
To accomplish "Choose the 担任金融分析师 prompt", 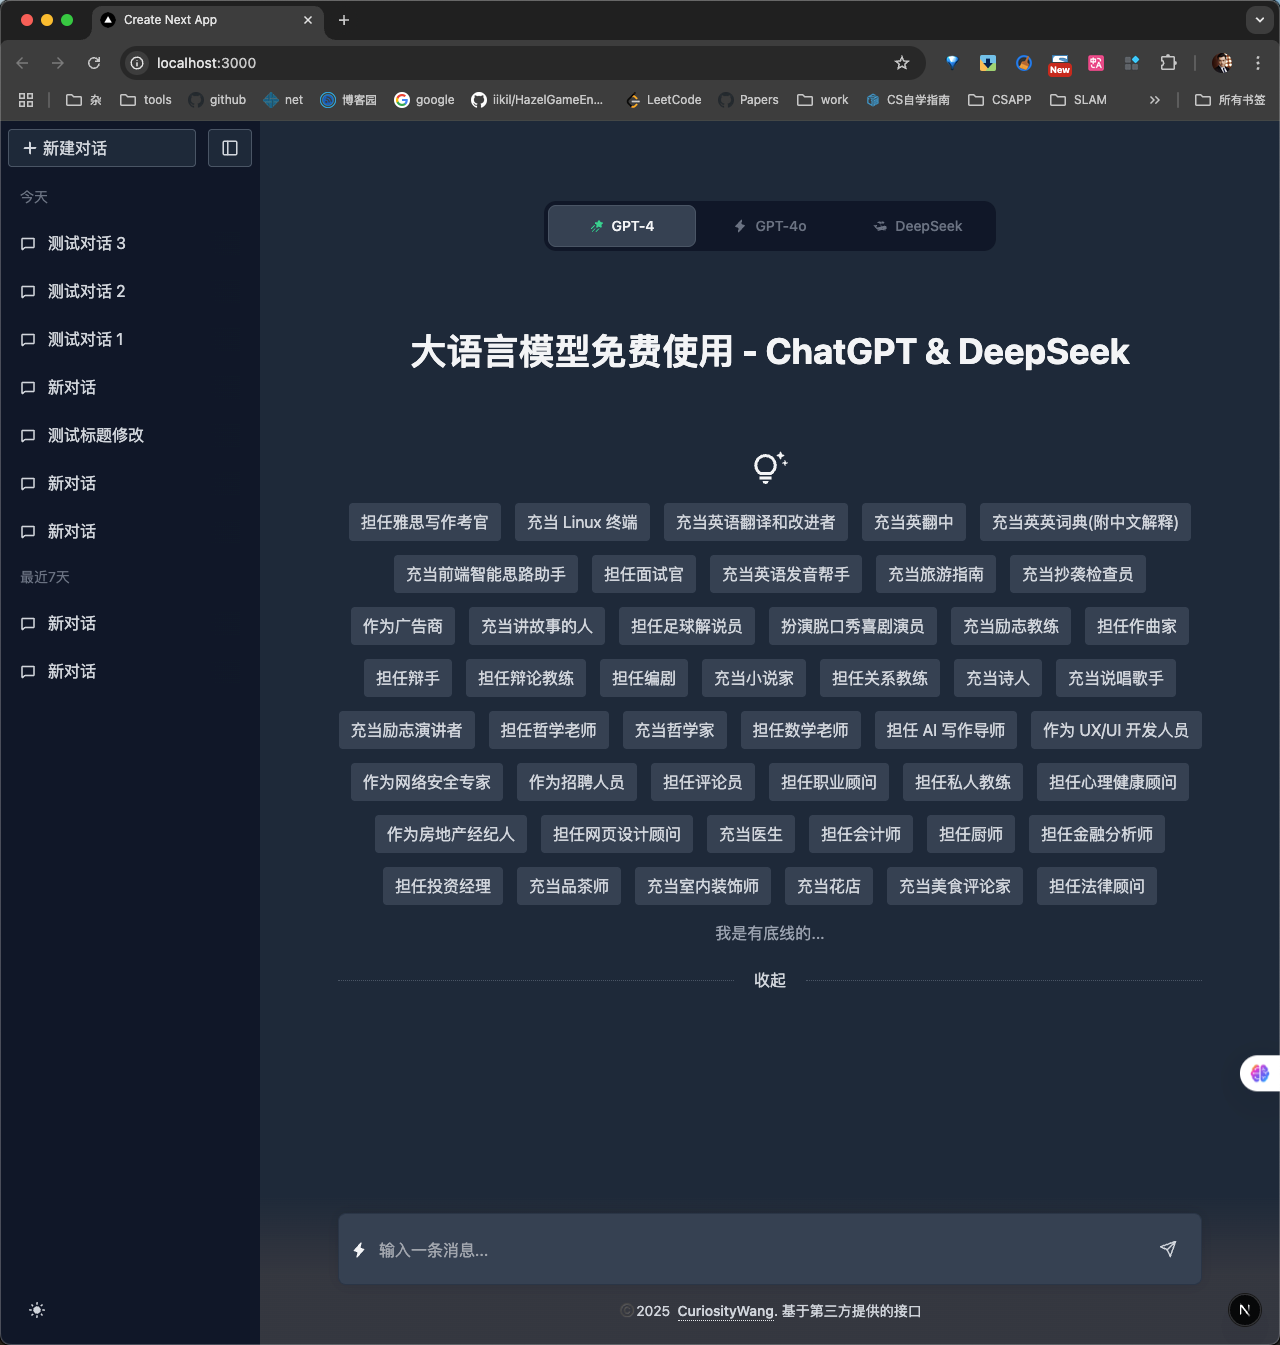I will click(x=1097, y=834).
